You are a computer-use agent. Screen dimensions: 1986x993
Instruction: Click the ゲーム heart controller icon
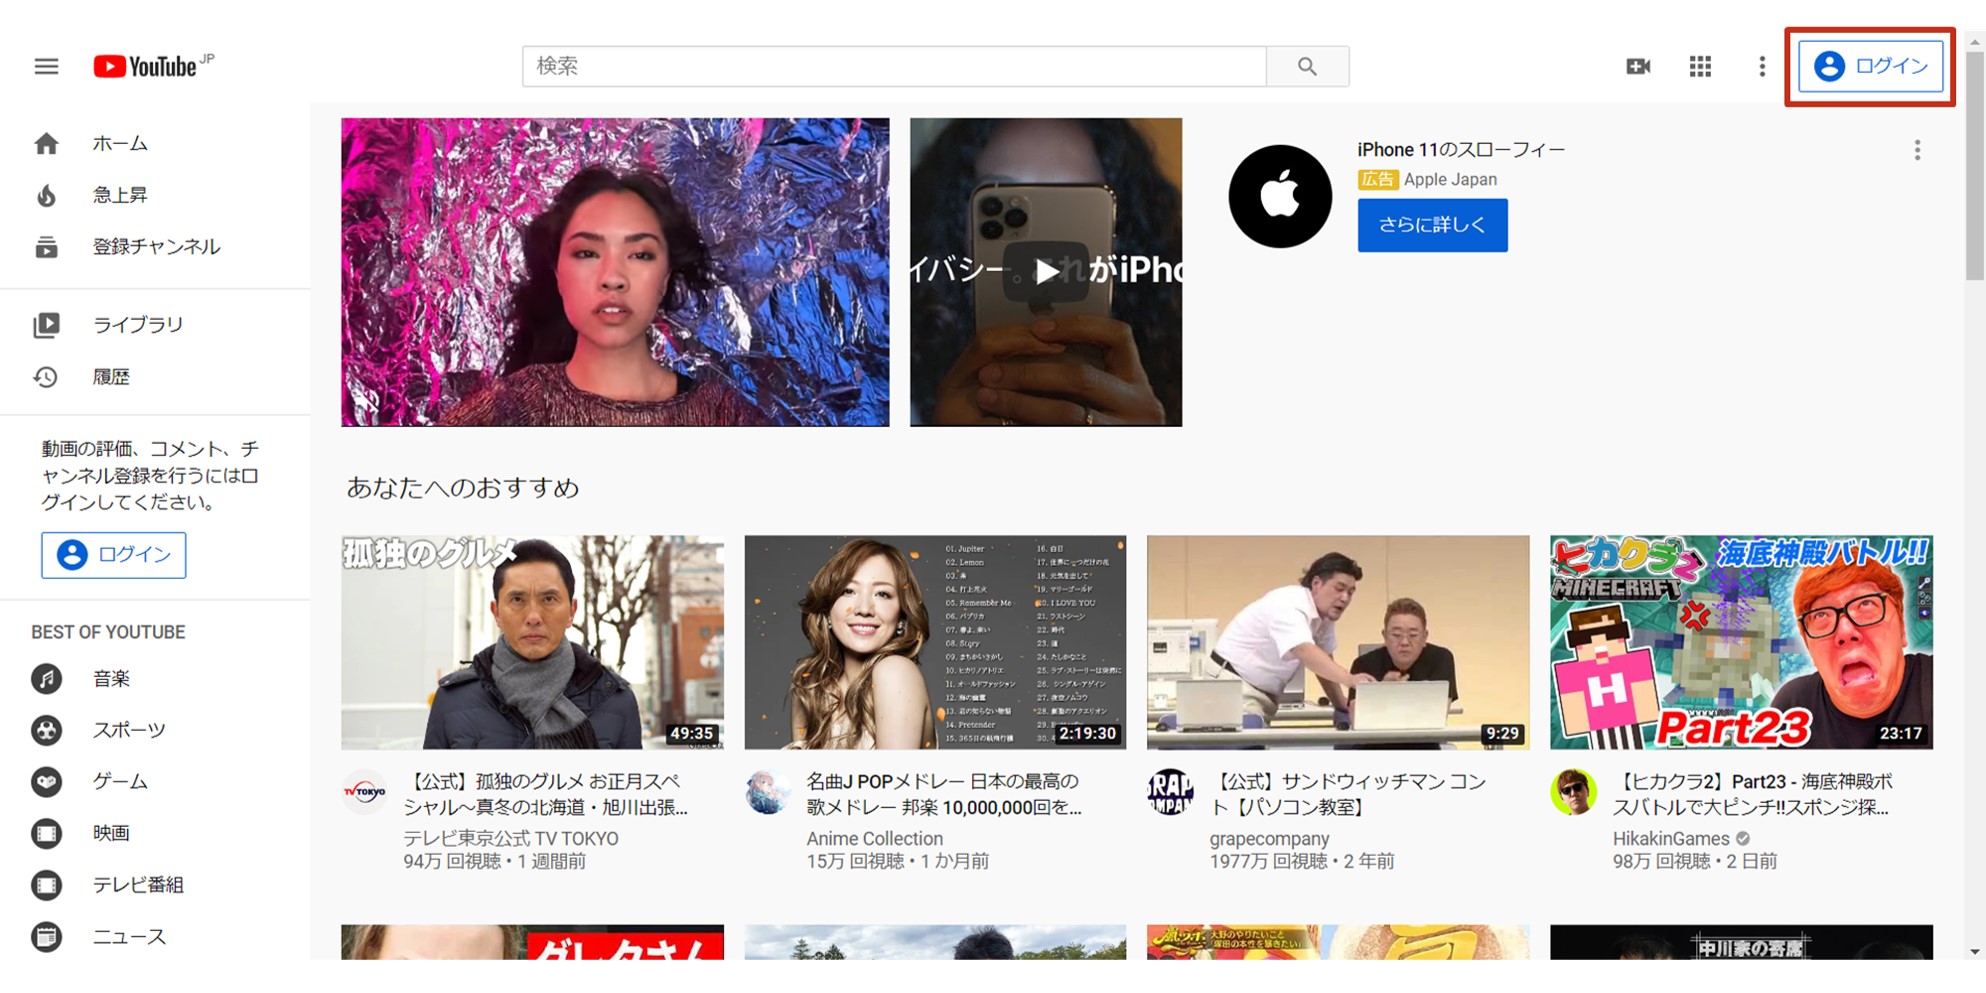pyautogui.click(x=46, y=782)
